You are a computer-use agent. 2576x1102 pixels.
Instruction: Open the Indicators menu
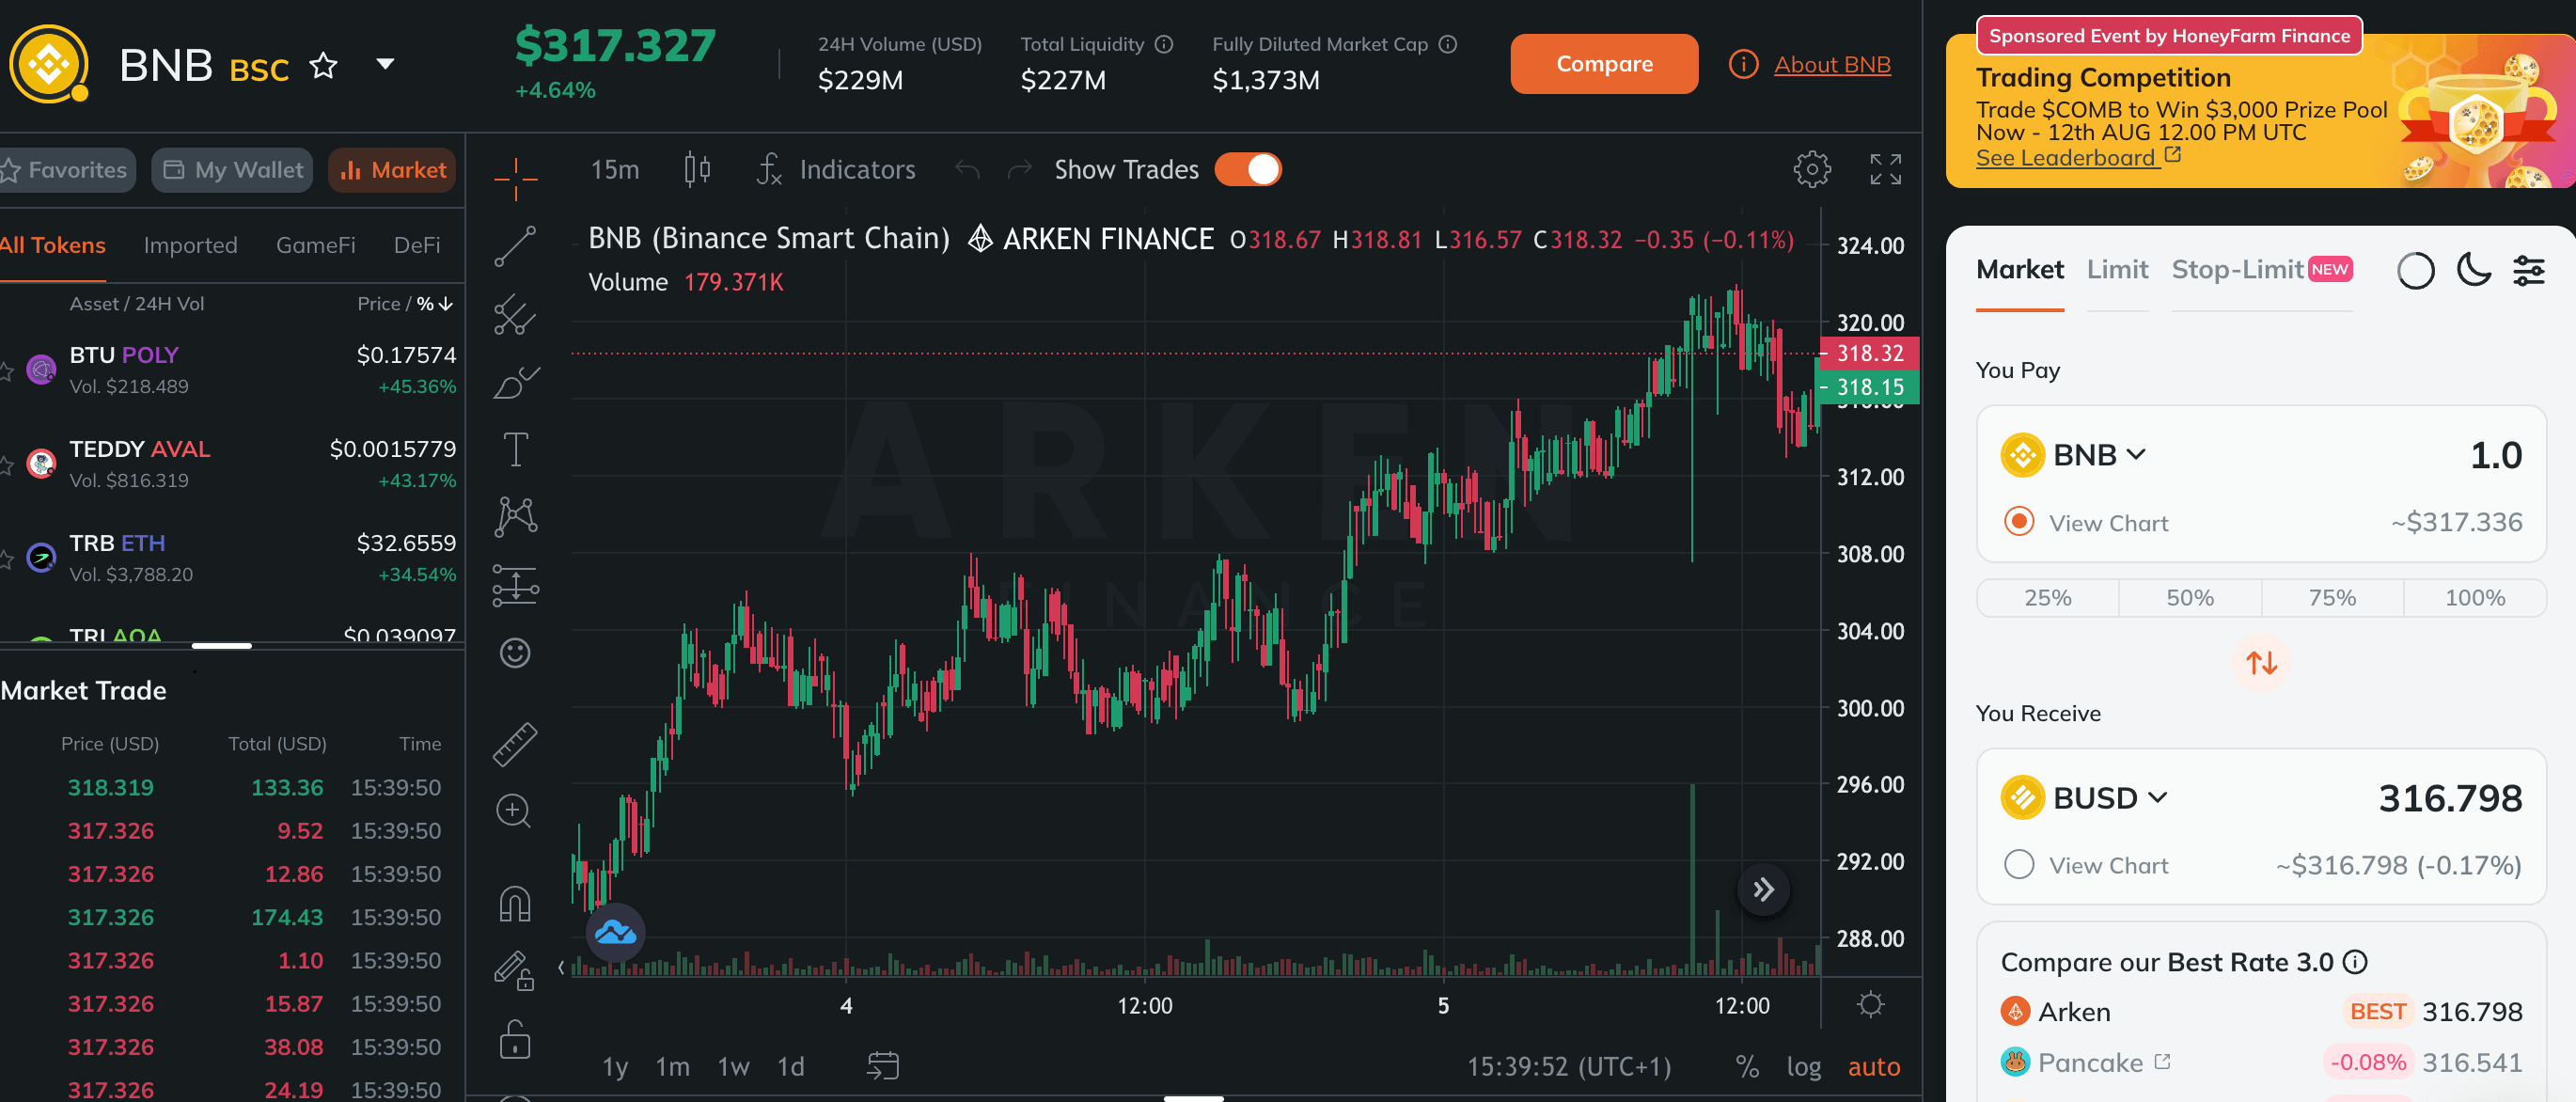tap(836, 169)
